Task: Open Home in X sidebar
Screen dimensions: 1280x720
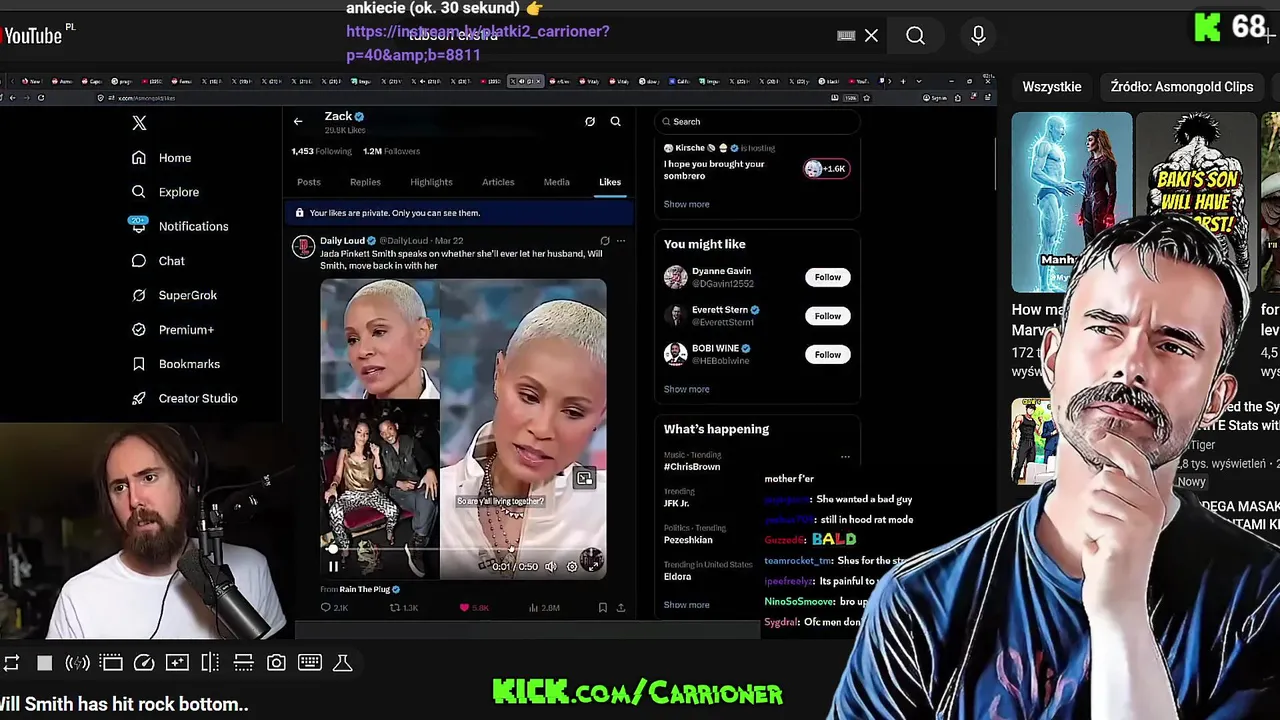Action: click(161, 158)
